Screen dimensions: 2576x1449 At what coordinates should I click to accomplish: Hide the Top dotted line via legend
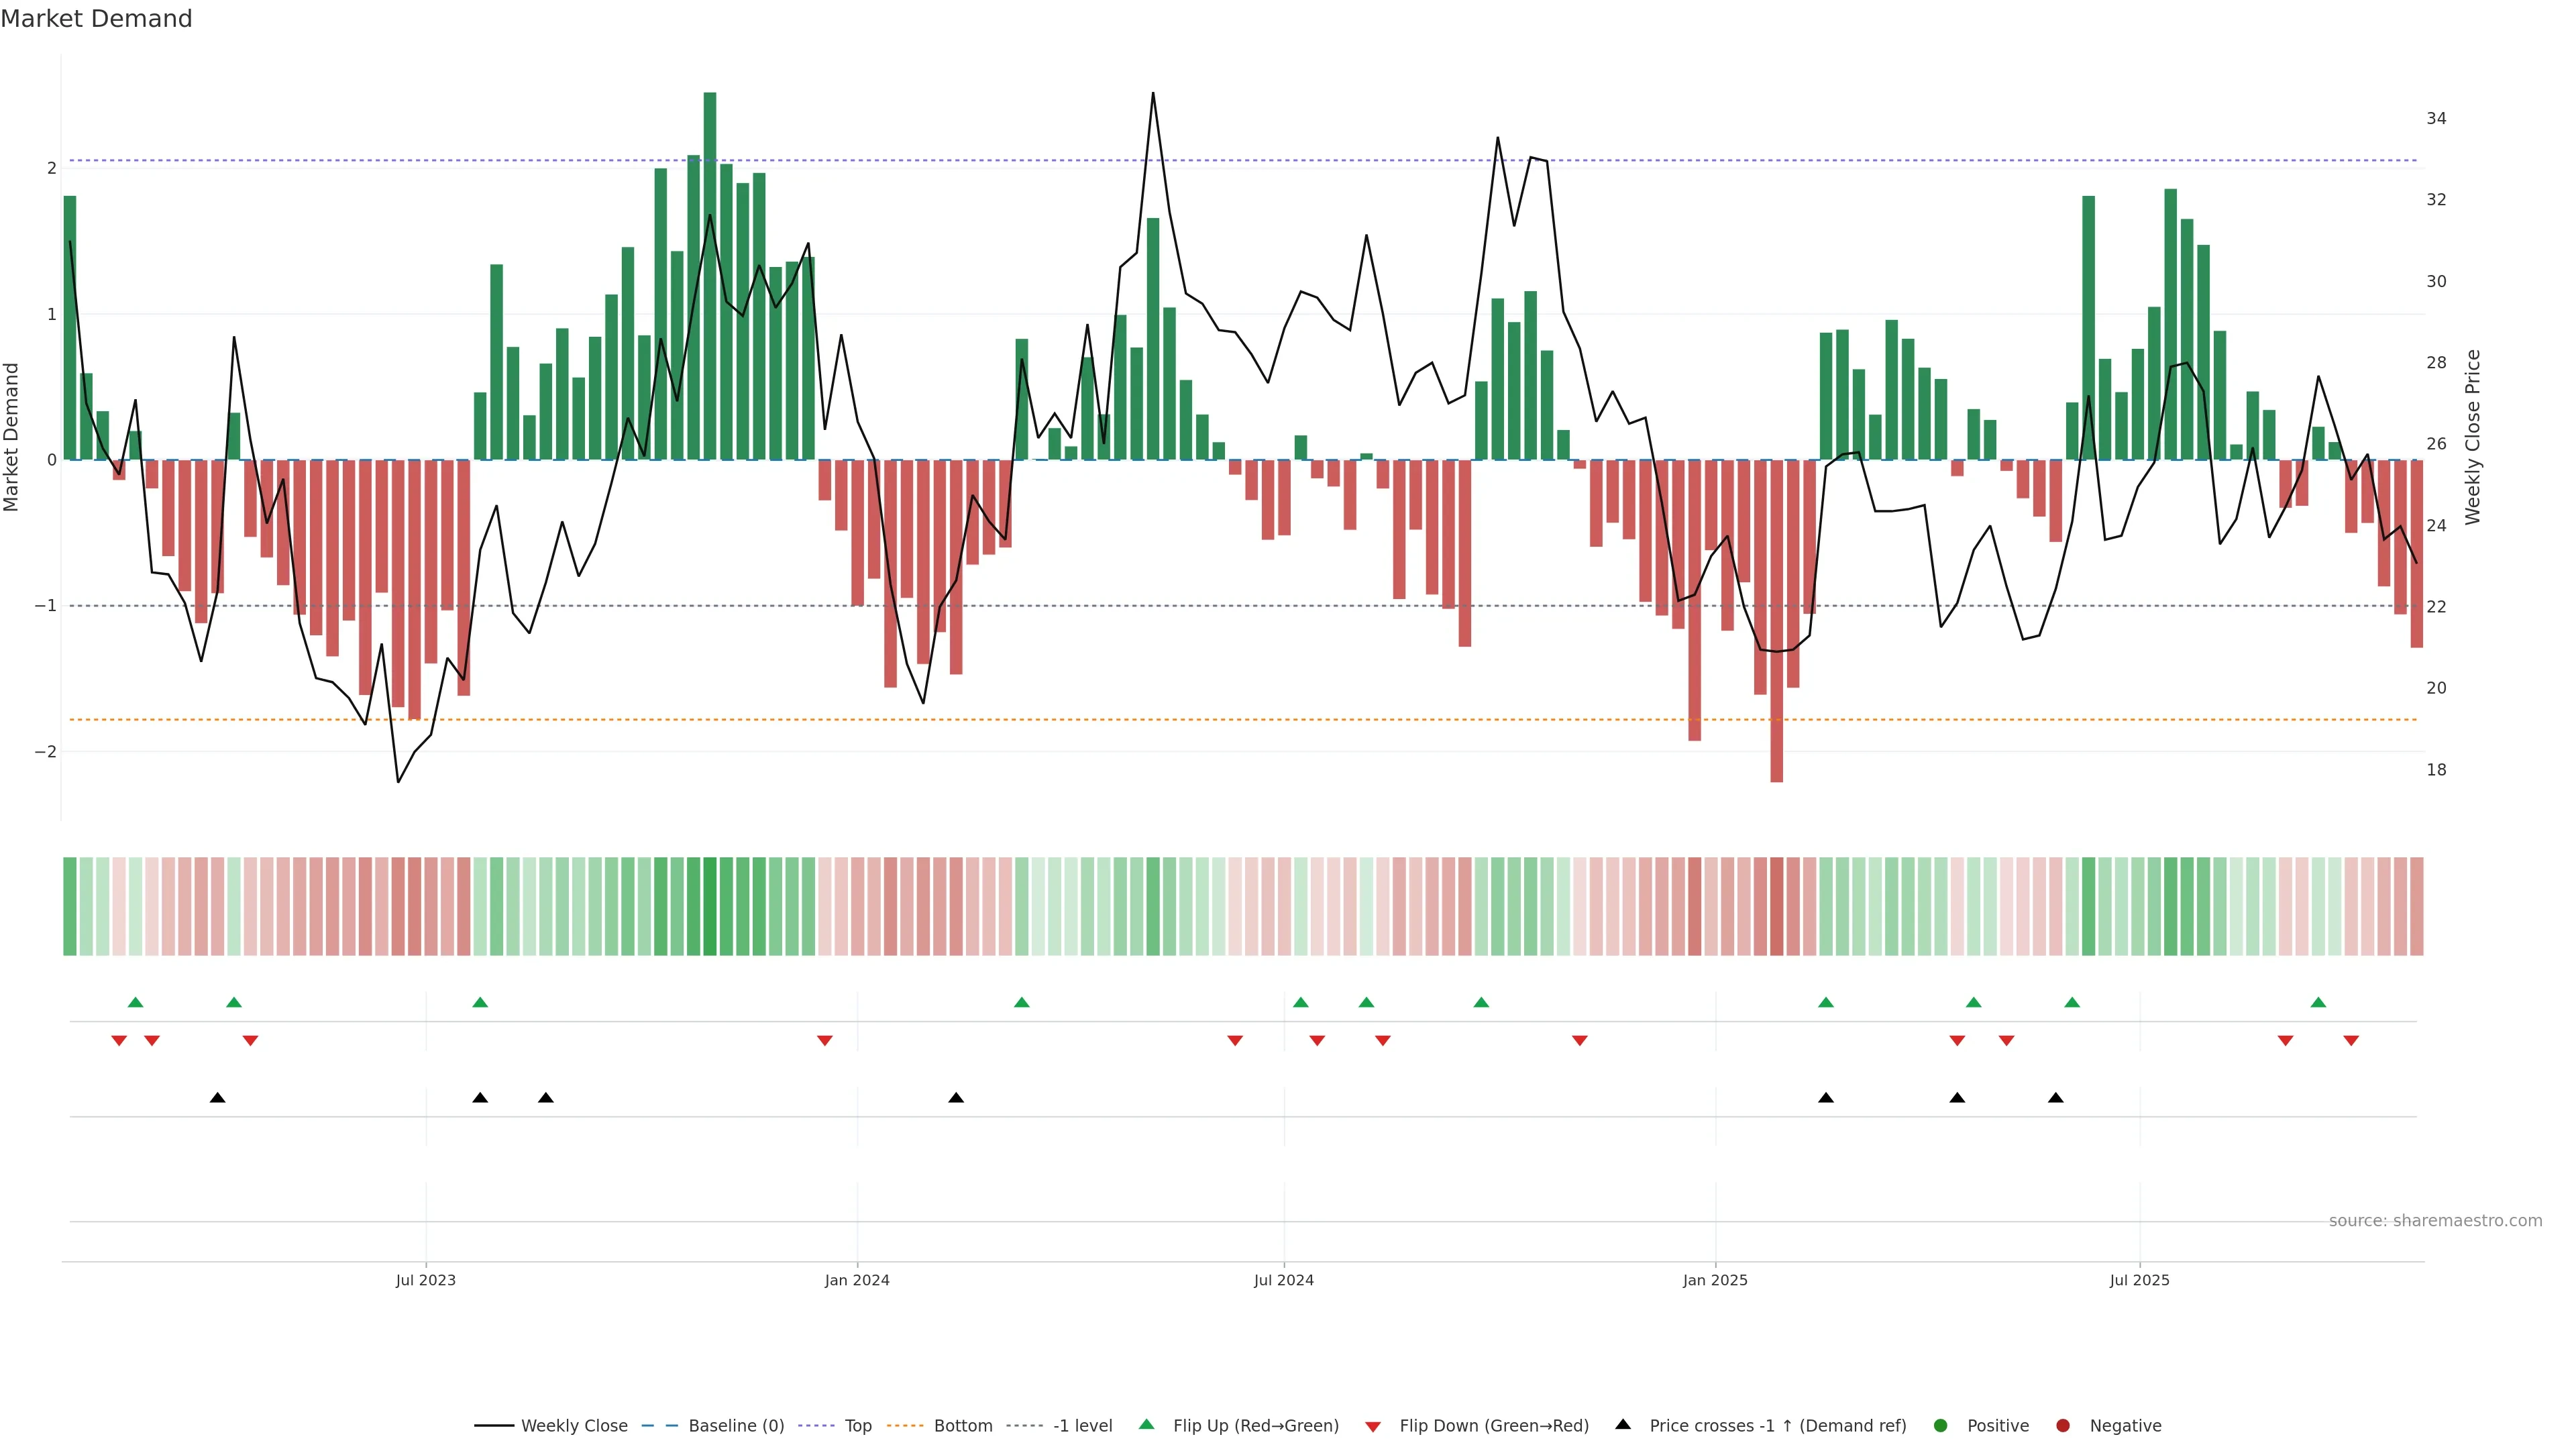[857, 1425]
